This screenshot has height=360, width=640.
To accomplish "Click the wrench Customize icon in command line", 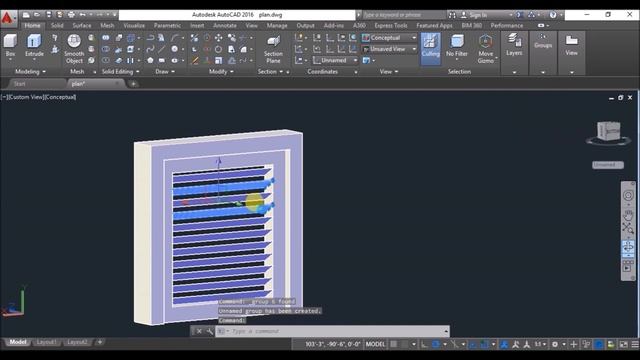I will (210, 331).
